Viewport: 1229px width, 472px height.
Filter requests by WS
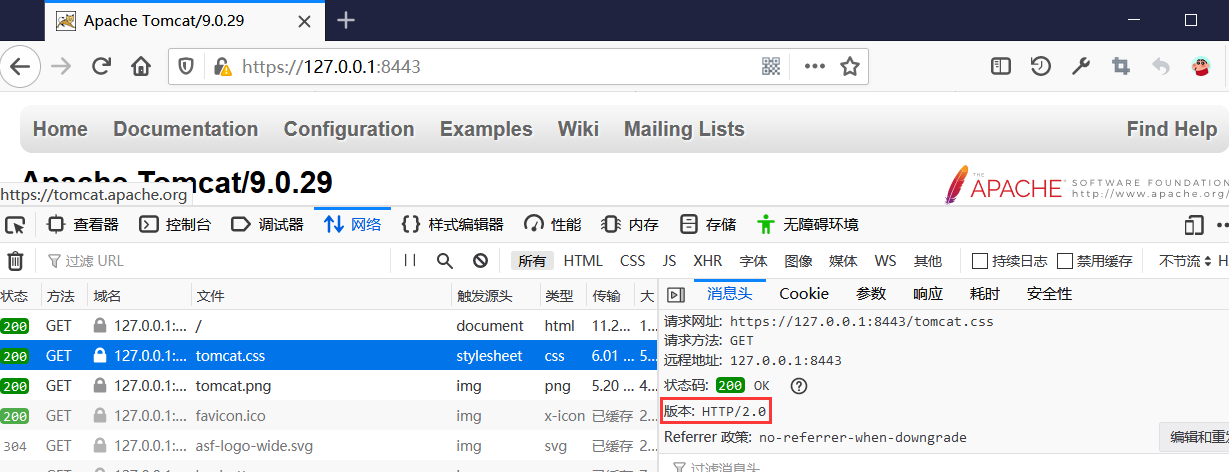(x=886, y=261)
